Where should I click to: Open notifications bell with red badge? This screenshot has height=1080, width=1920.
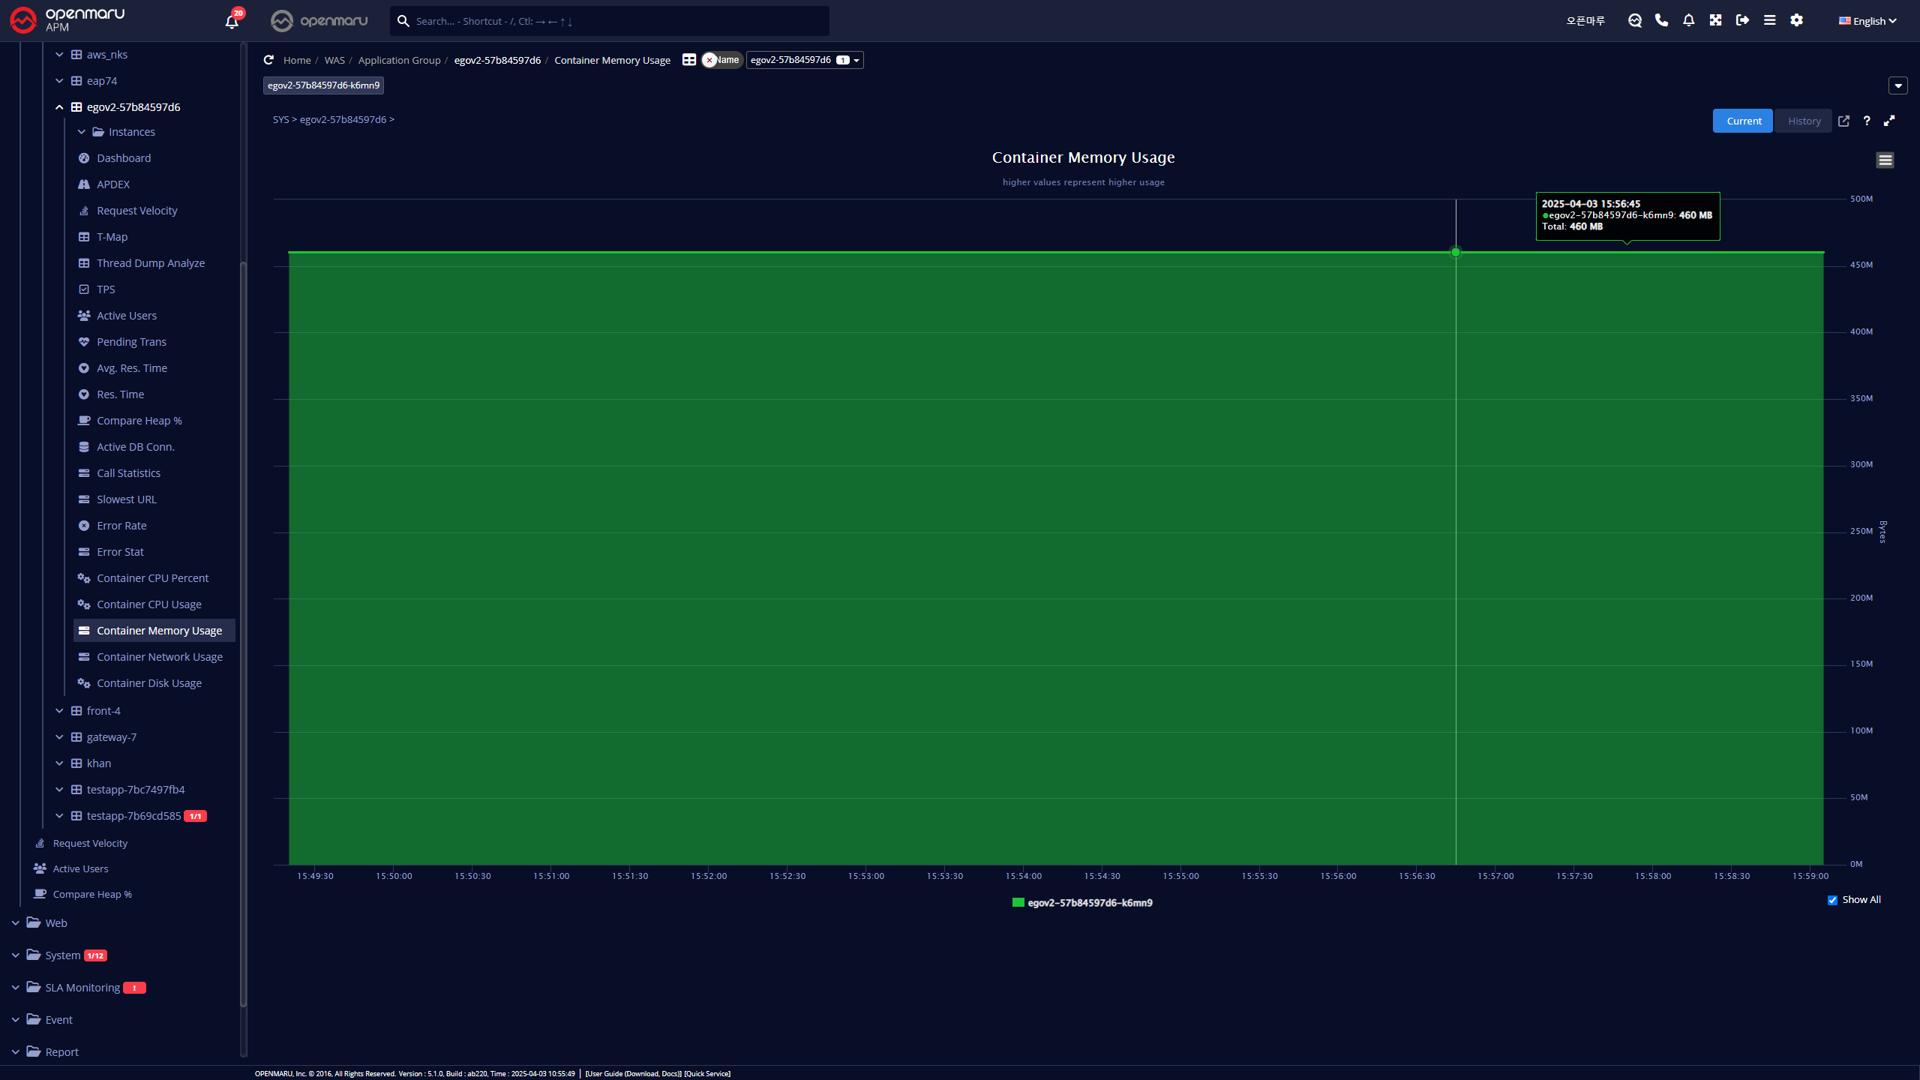pyautogui.click(x=232, y=20)
